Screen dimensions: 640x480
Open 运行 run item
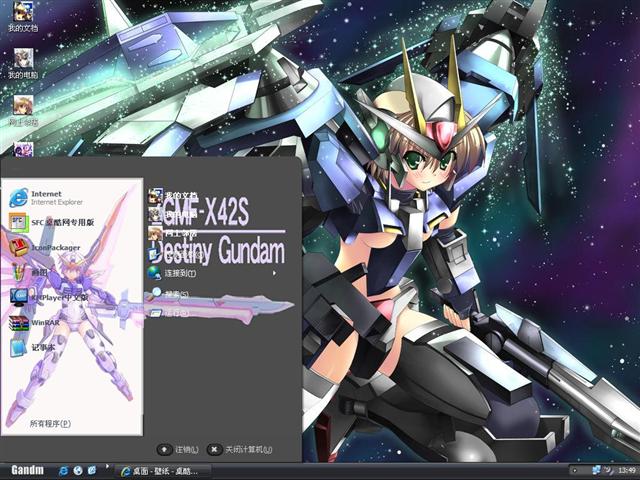[170, 313]
